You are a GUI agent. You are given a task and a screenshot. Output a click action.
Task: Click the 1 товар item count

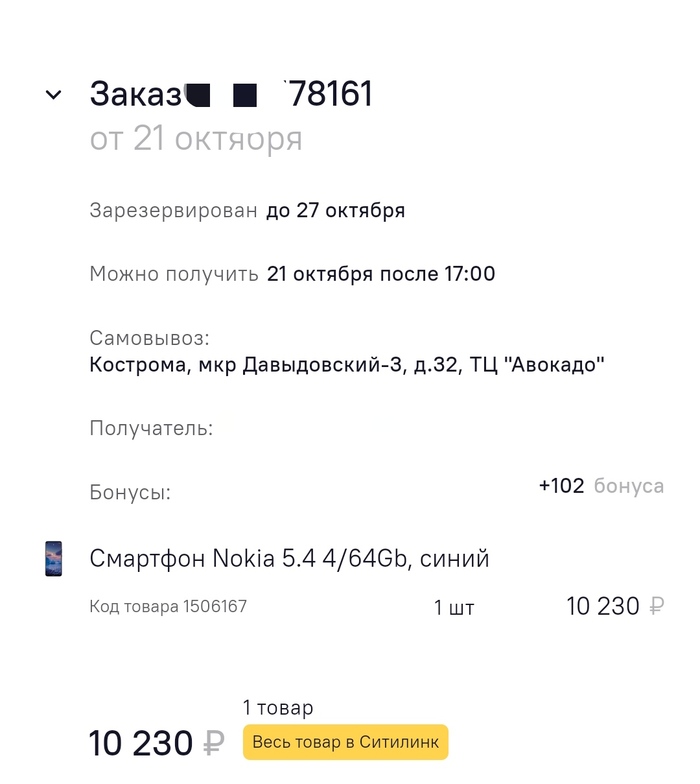[x=278, y=708]
